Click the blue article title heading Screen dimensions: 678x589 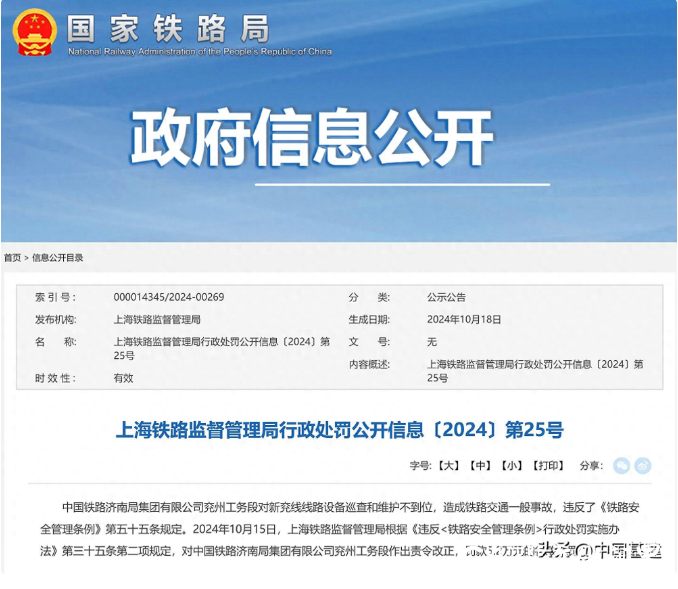[x=340, y=430]
